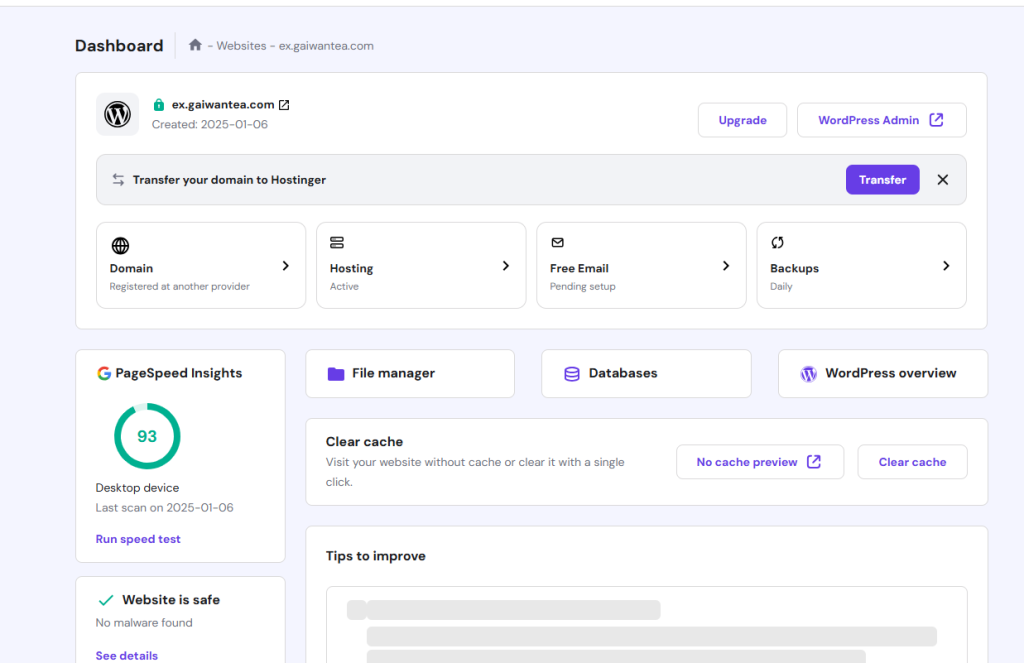Open the File manager tile
The width and height of the screenshot is (1024, 663).
click(x=410, y=374)
